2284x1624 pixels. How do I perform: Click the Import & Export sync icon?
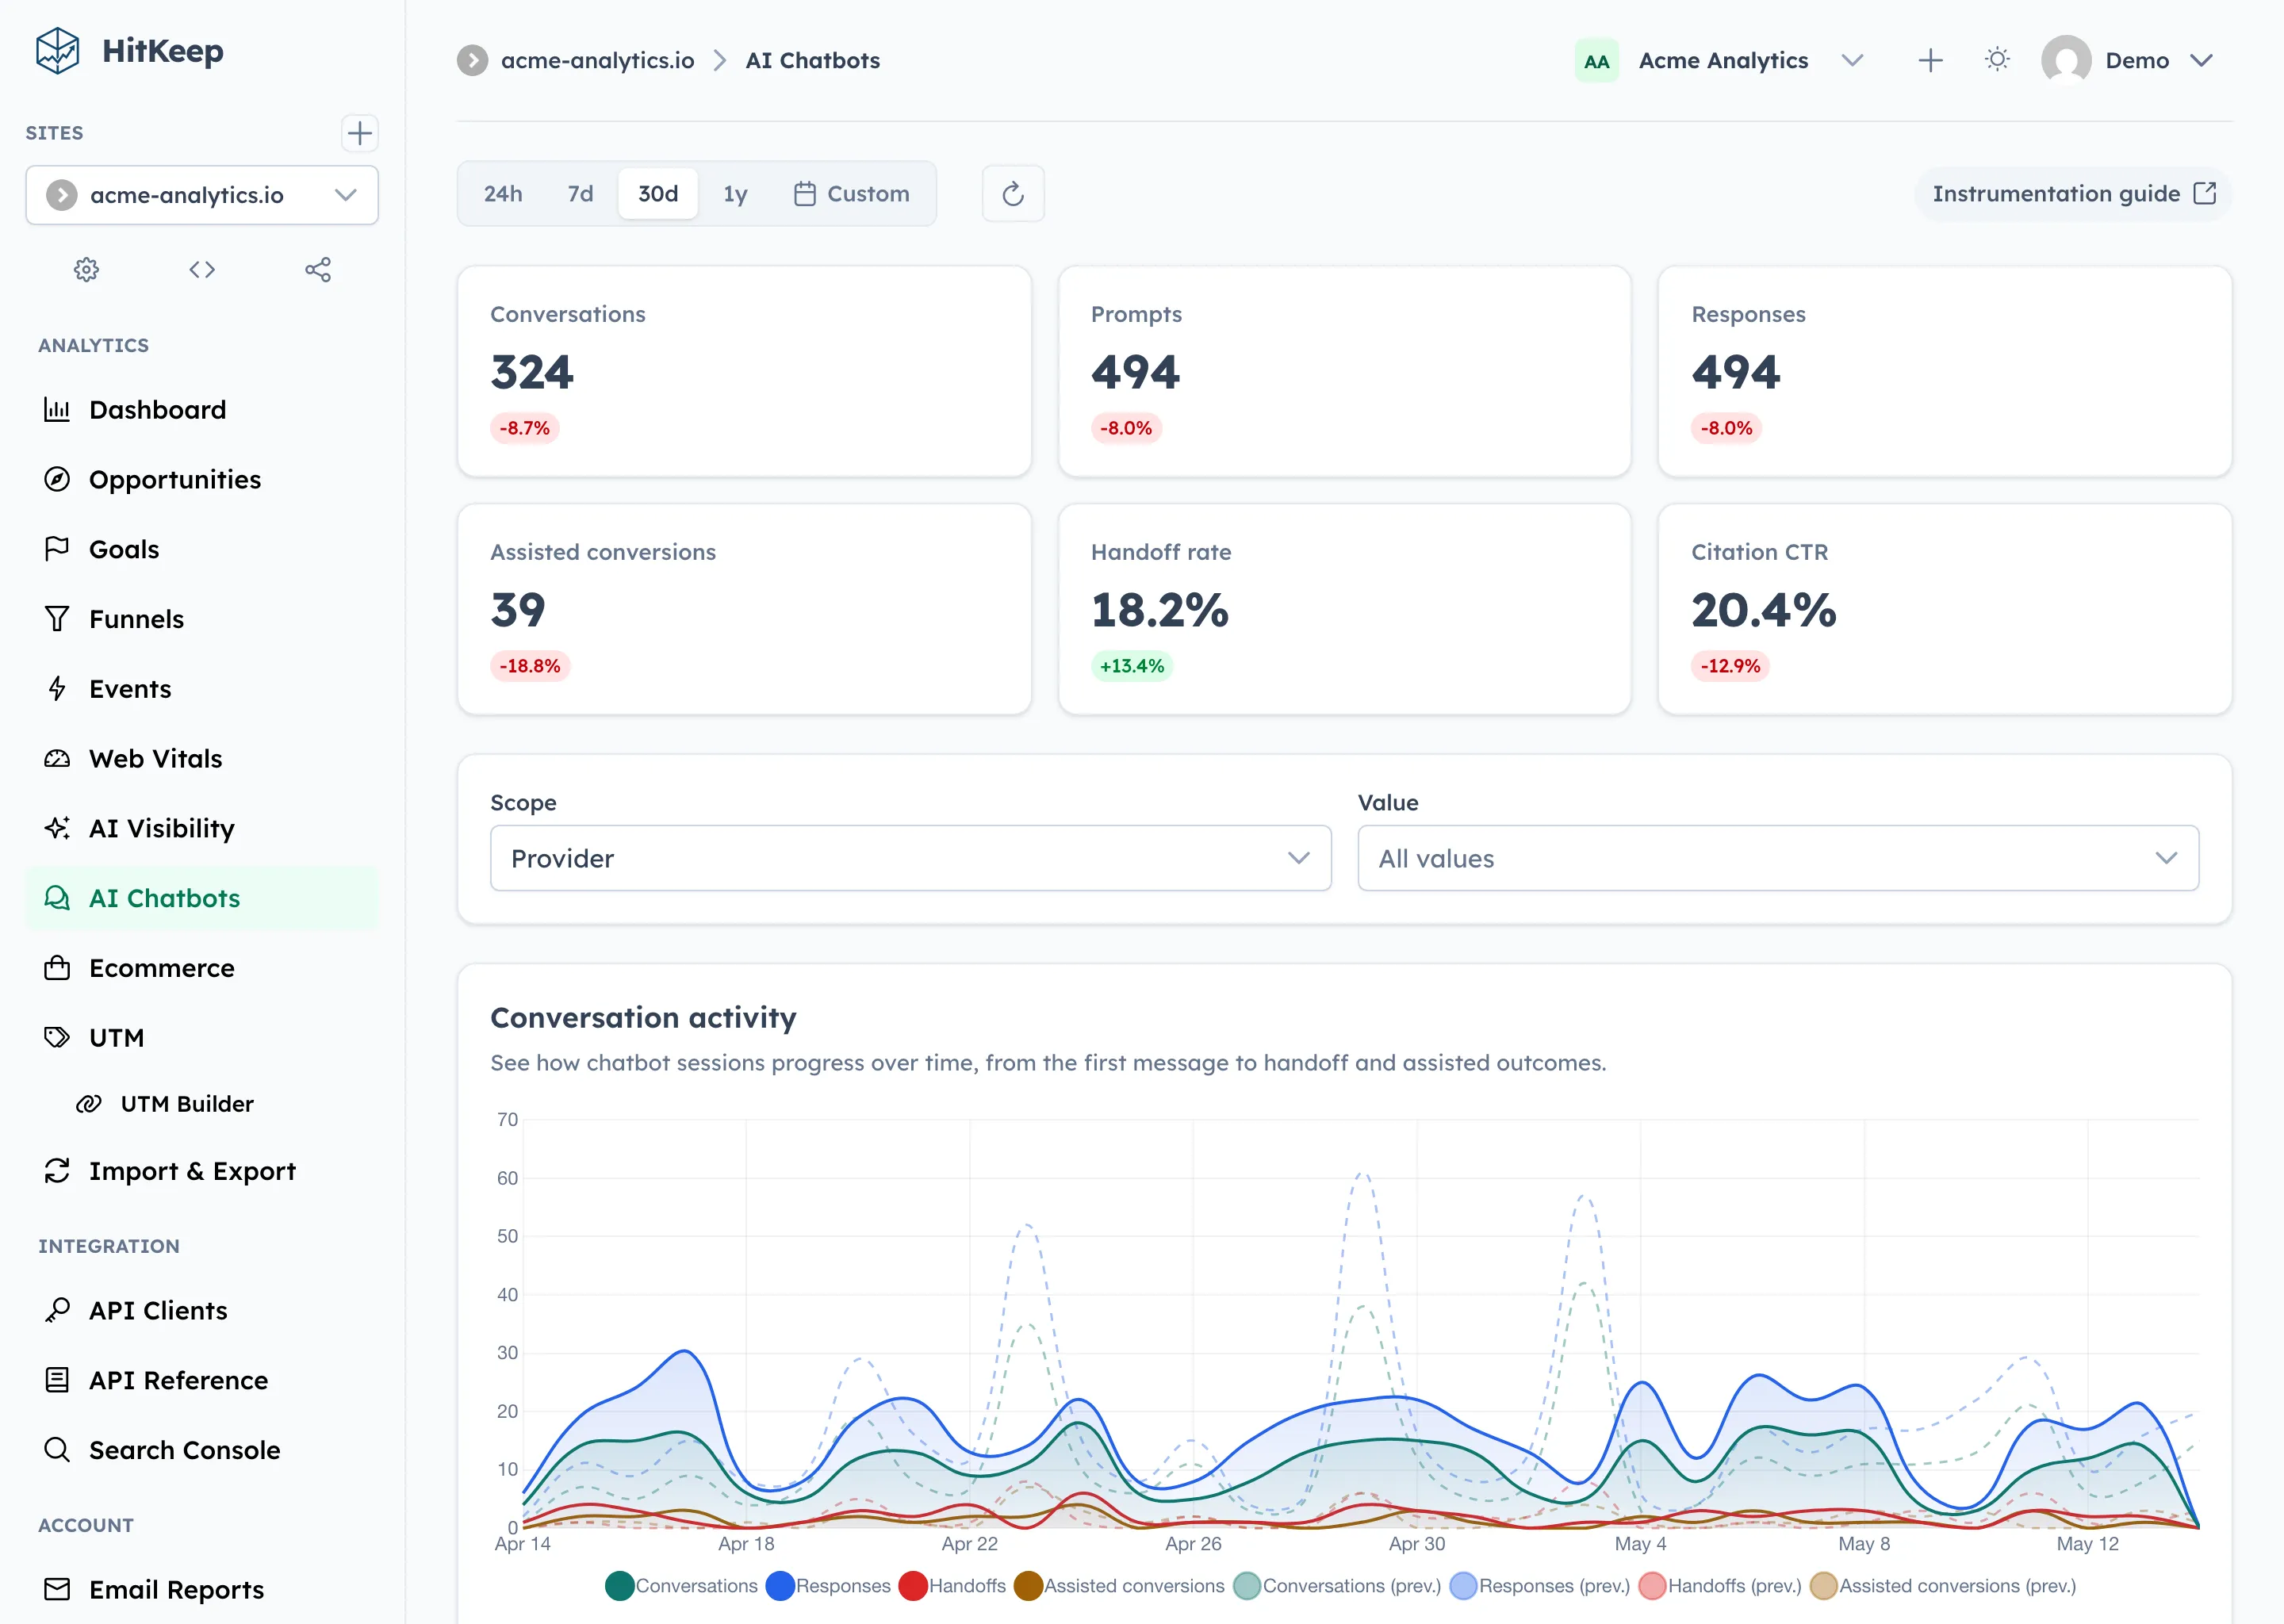[x=57, y=1171]
